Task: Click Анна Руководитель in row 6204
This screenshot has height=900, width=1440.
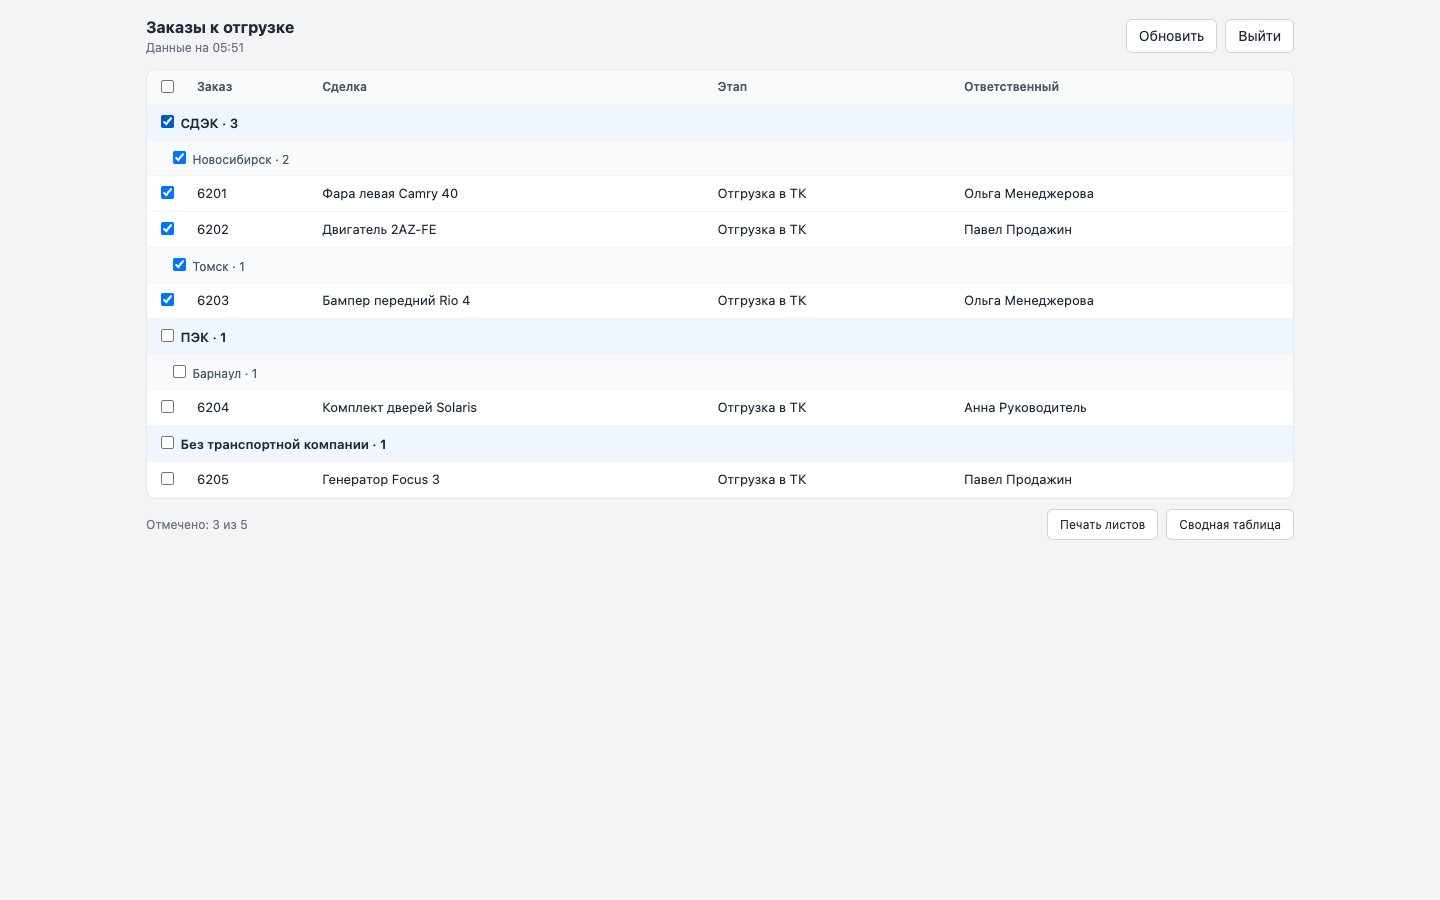Action: (x=1025, y=408)
